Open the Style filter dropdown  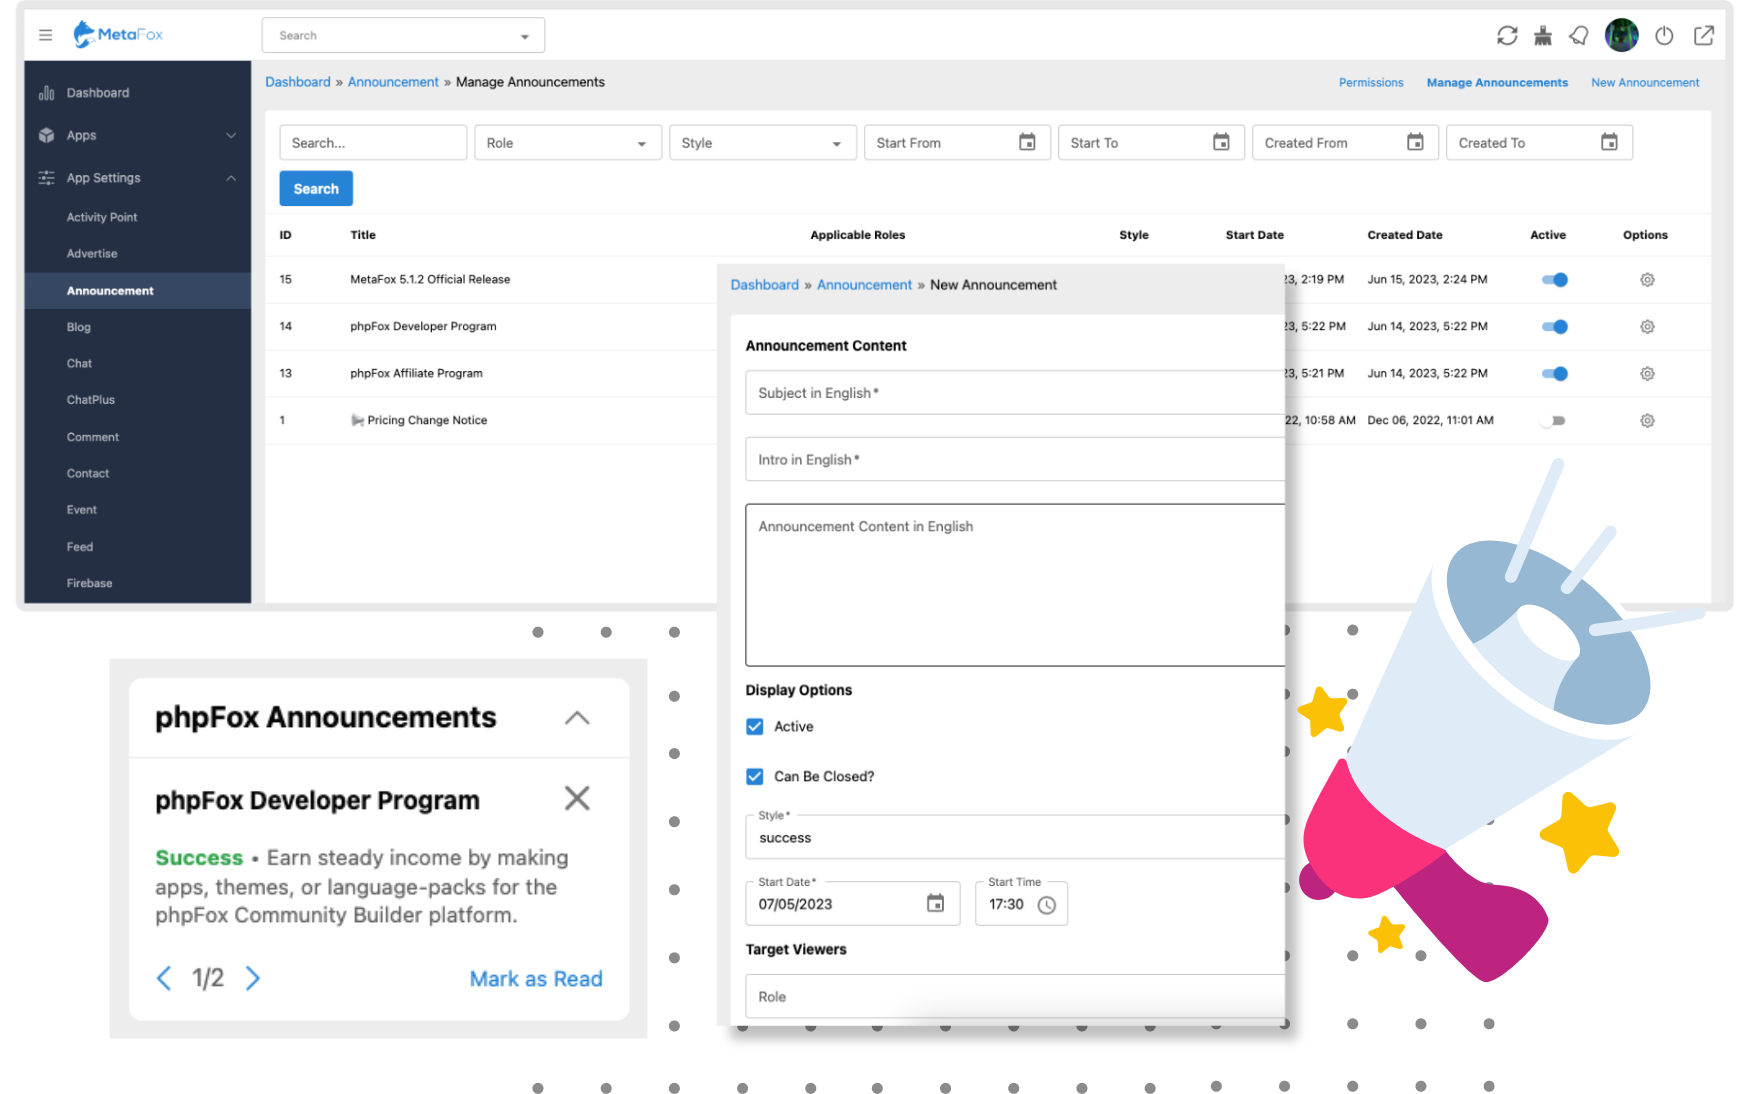pos(762,143)
